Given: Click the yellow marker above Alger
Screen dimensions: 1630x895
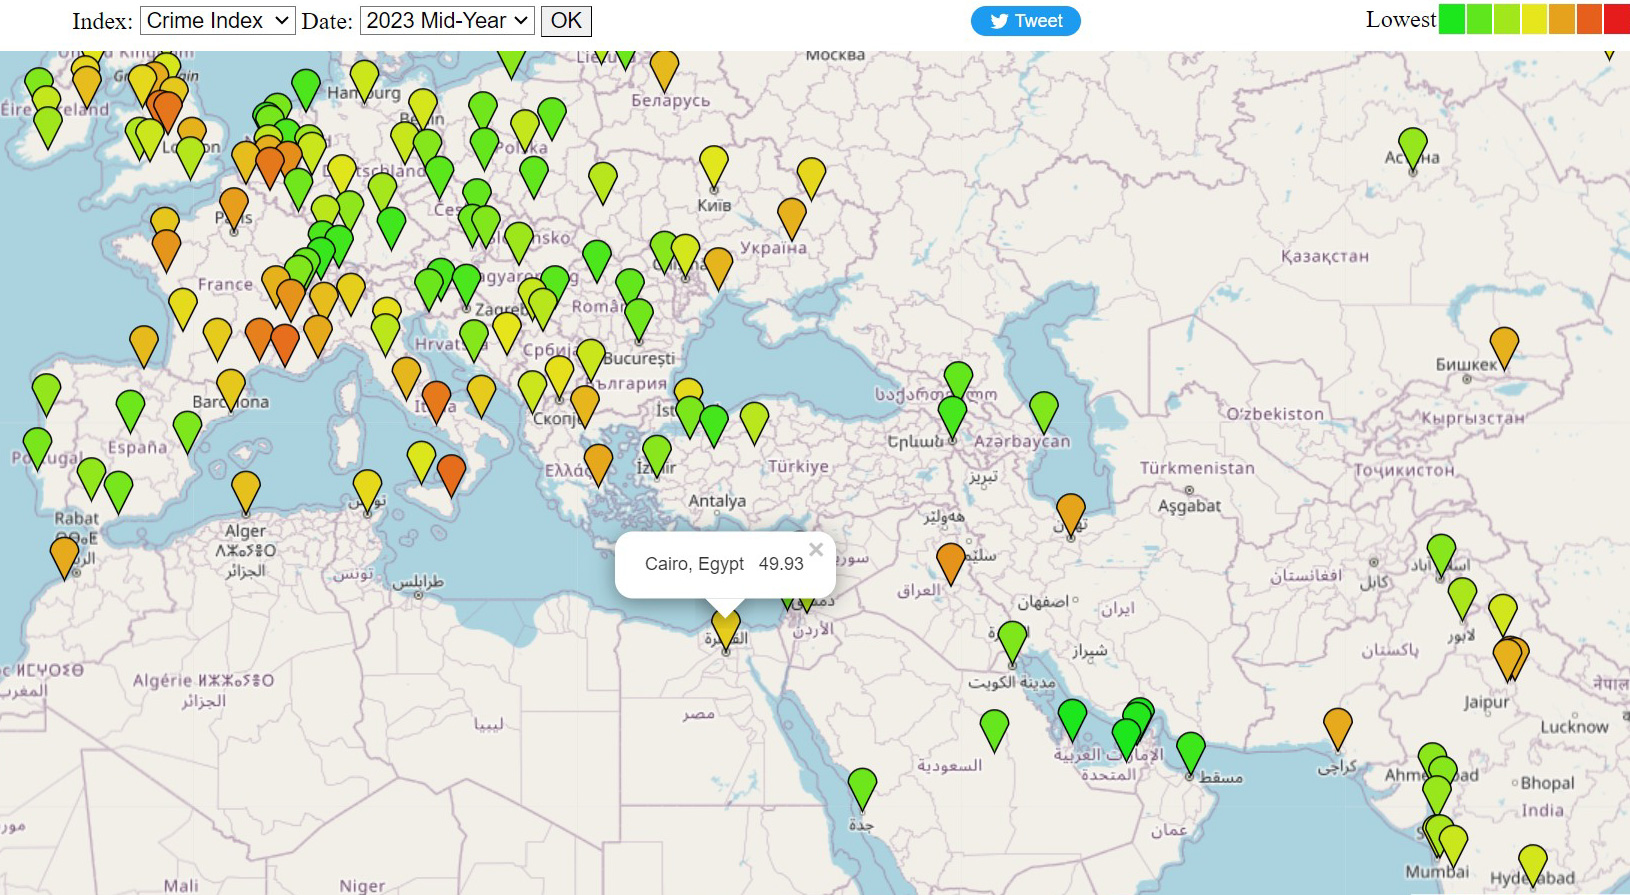Looking at the screenshot, I should (246, 490).
